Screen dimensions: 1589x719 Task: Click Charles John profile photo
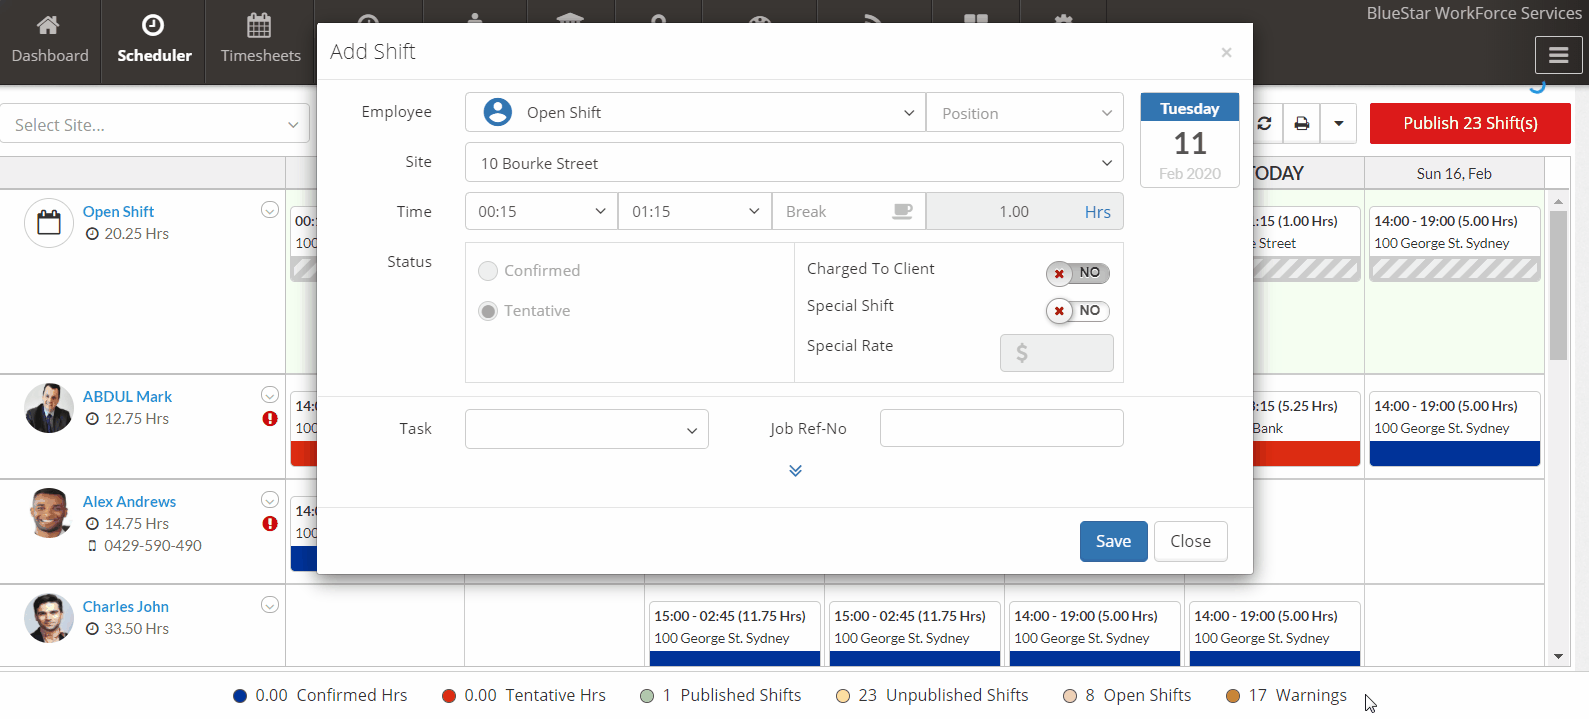pyautogui.click(x=49, y=618)
